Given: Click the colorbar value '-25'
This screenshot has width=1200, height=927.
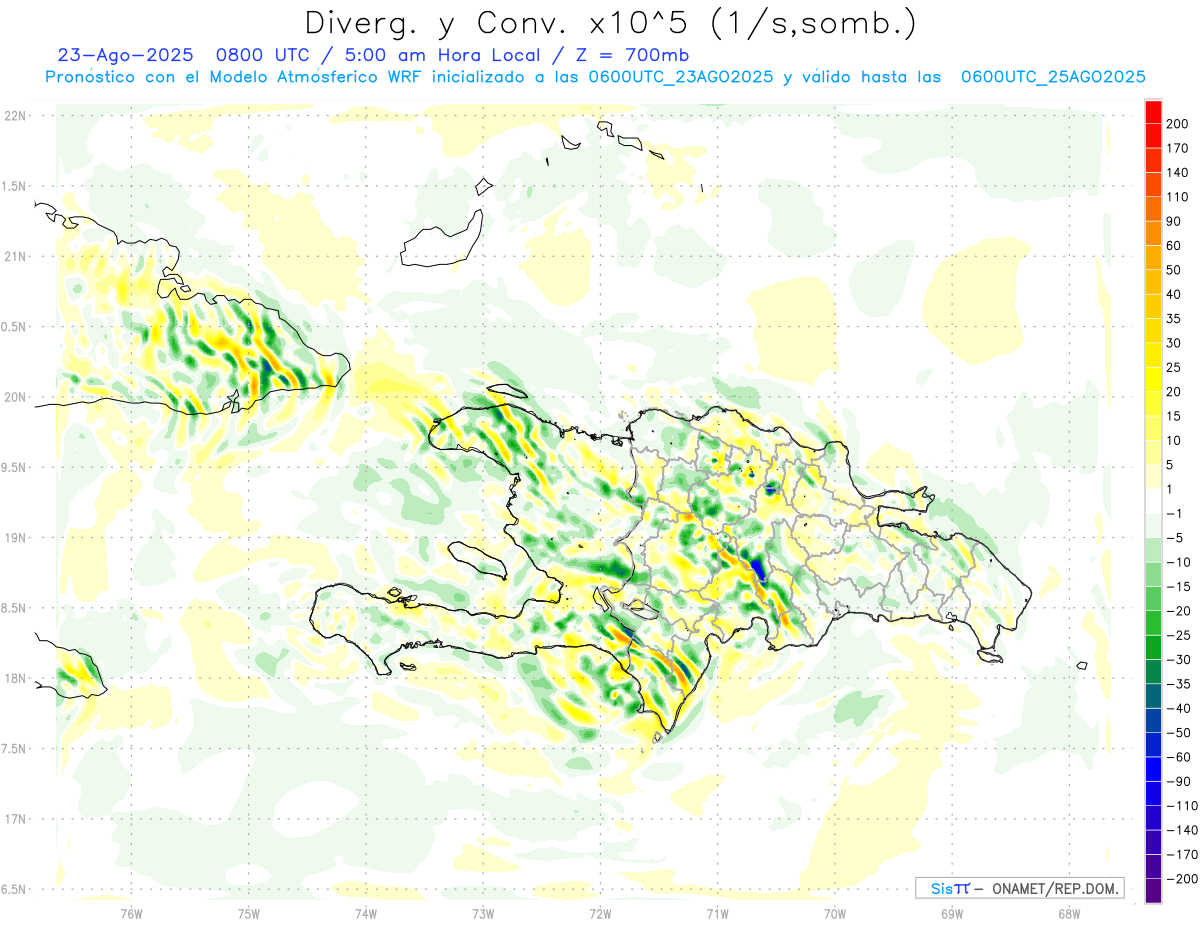Looking at the screenshot, I should [x=1178, y=635].
